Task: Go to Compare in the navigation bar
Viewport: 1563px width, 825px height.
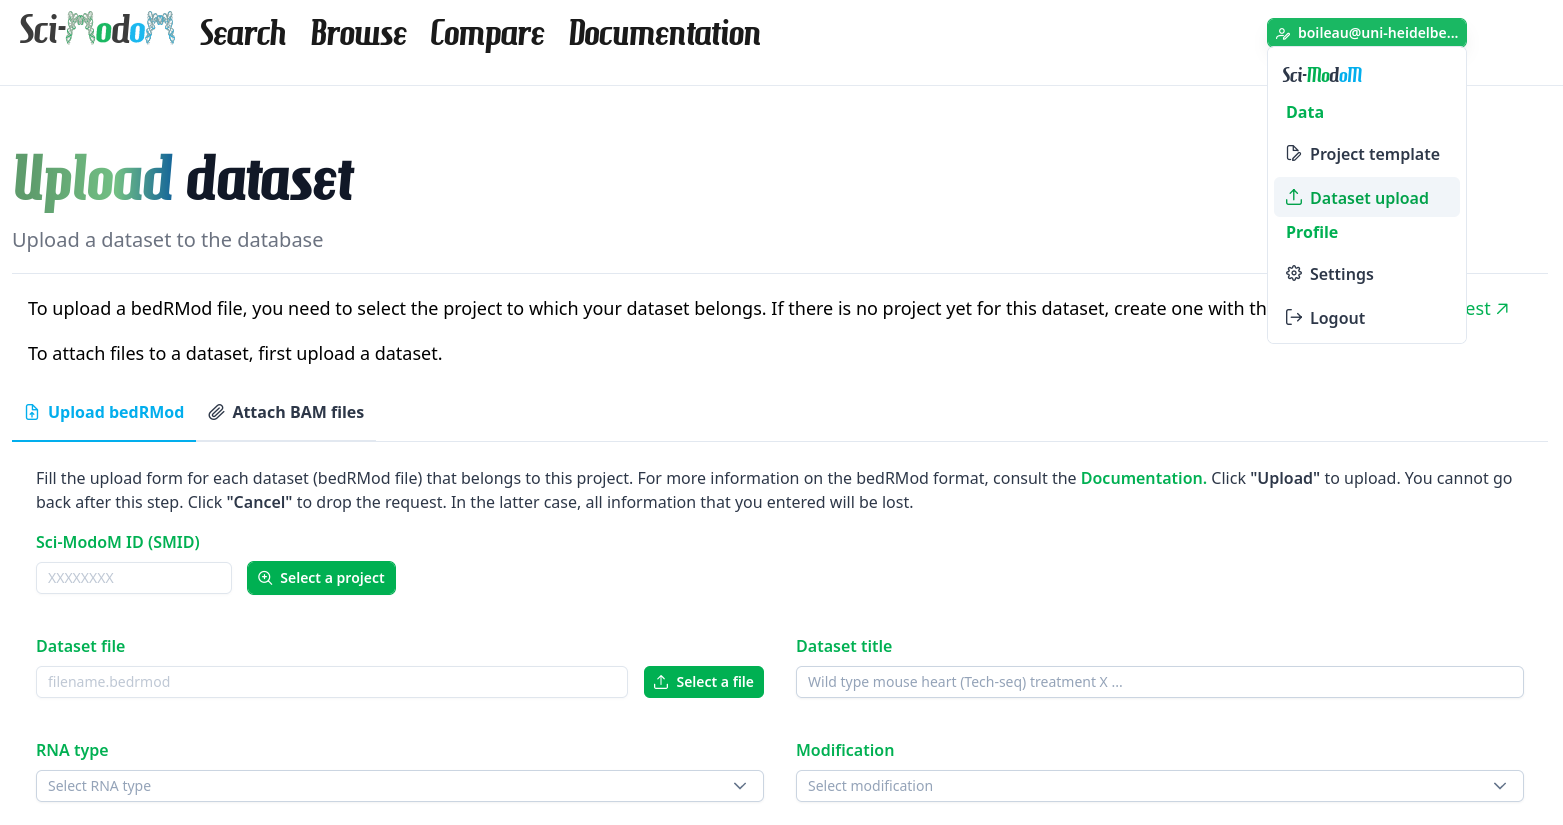Action: (487, 33)
